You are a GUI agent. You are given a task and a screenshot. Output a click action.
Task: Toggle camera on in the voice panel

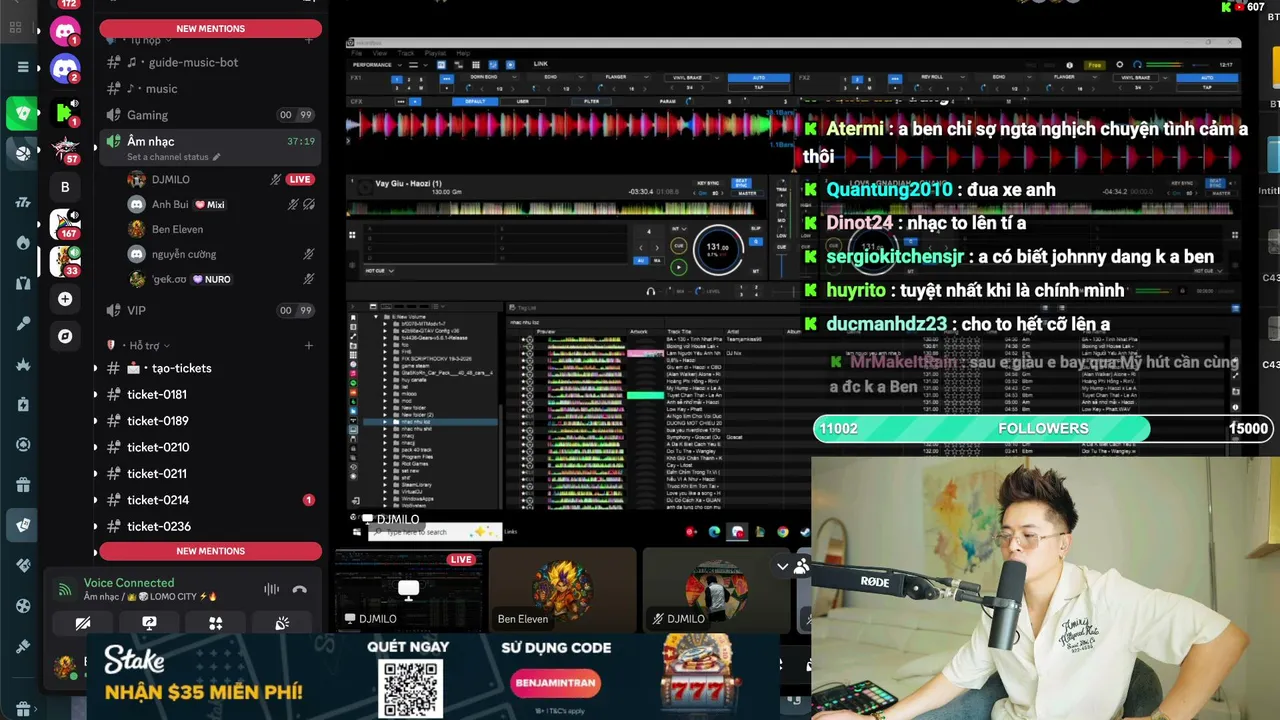pyautogui.click(x=83, y=623)
